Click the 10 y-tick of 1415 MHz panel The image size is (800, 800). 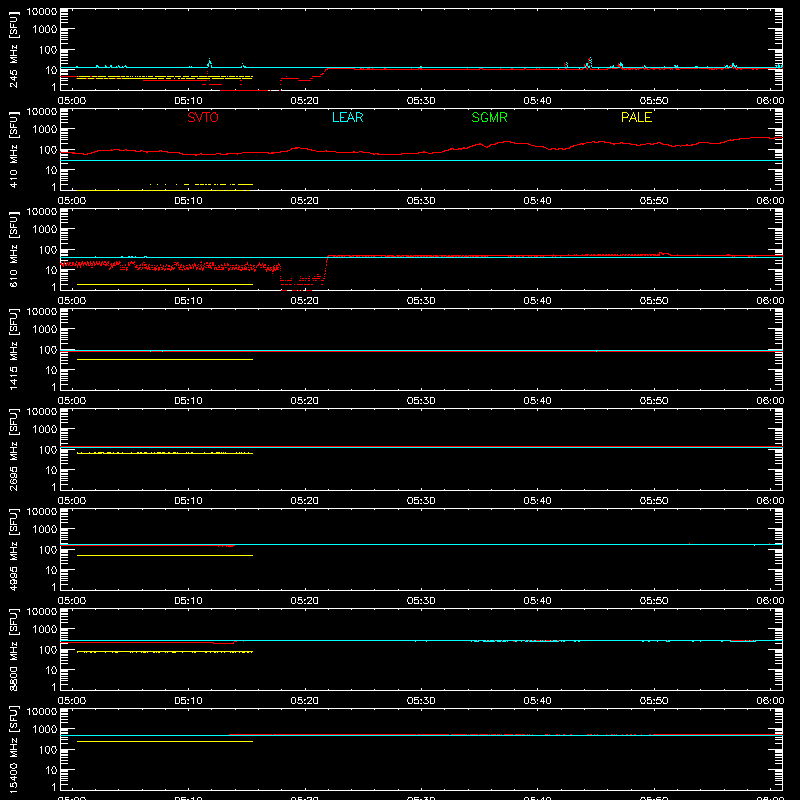[x=51, y=370]
